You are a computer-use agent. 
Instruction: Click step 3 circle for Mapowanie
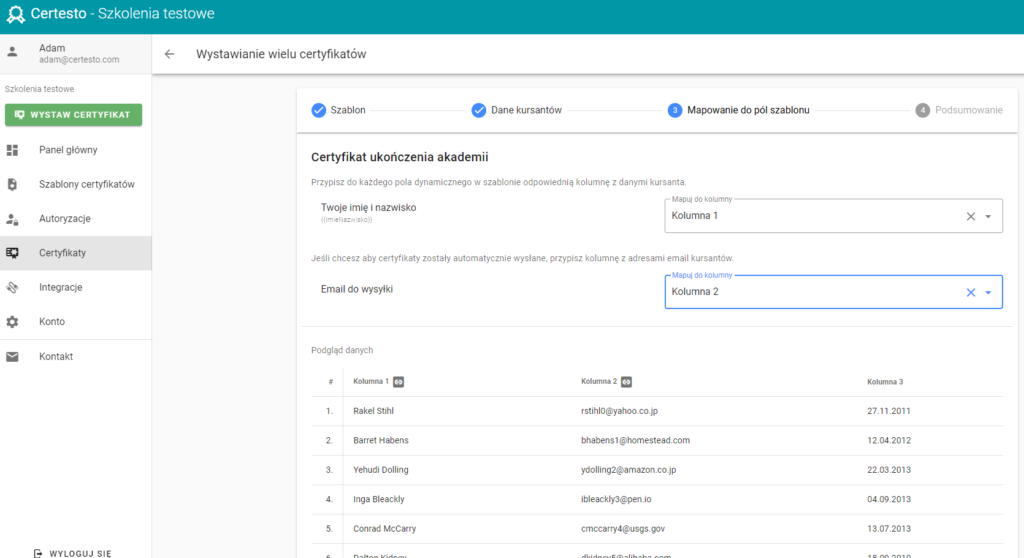675,110
